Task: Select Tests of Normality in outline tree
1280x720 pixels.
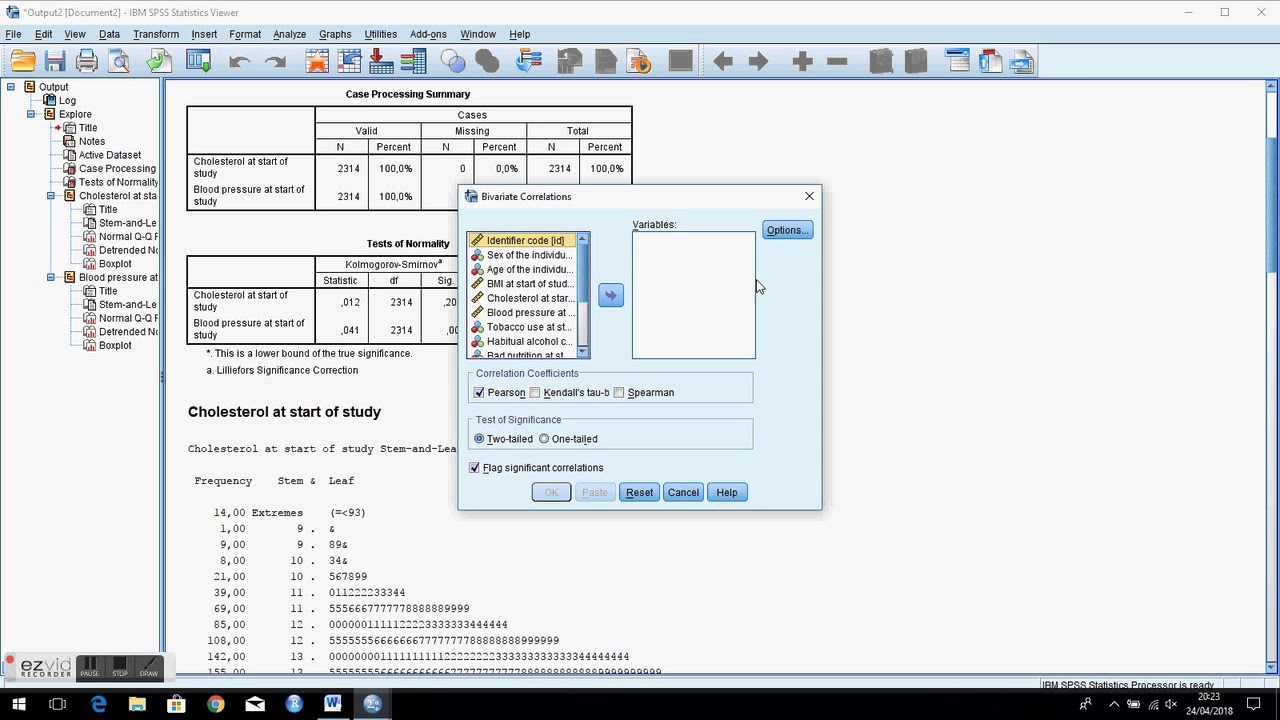Action: (118, 182)
